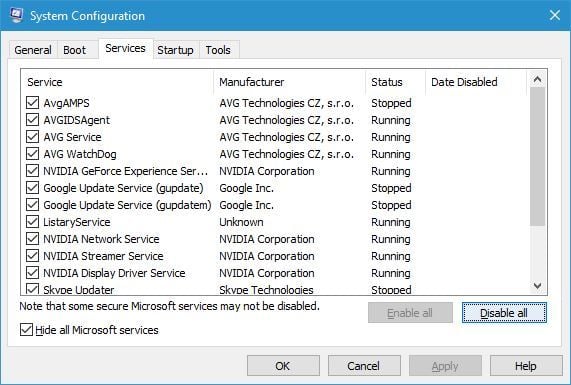
Task: Open the Tools tab
Action: point(218,50)
